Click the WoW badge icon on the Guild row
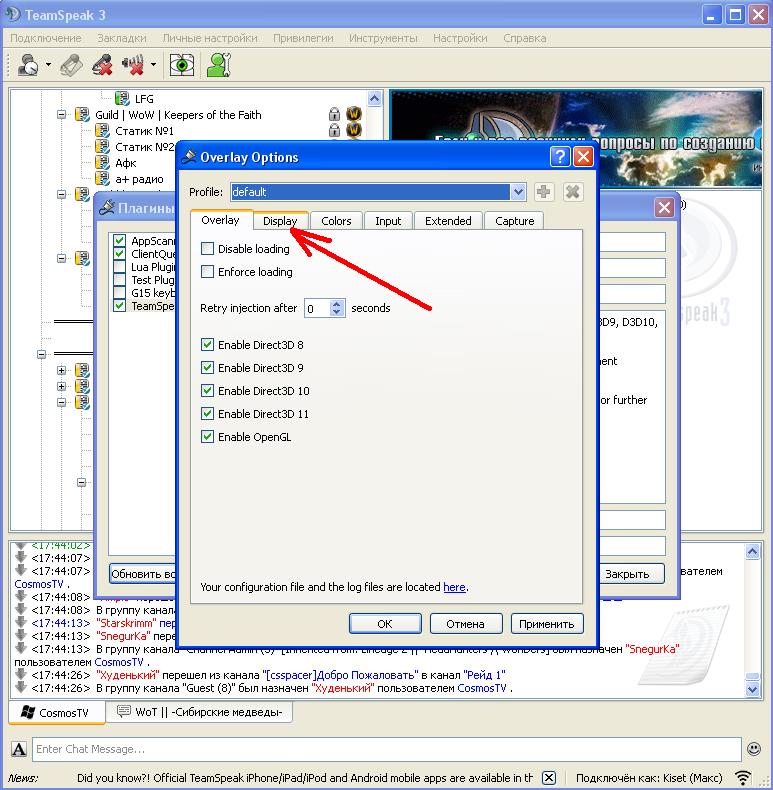This screenshot has width=773, height=790. [x=354, y=114]
